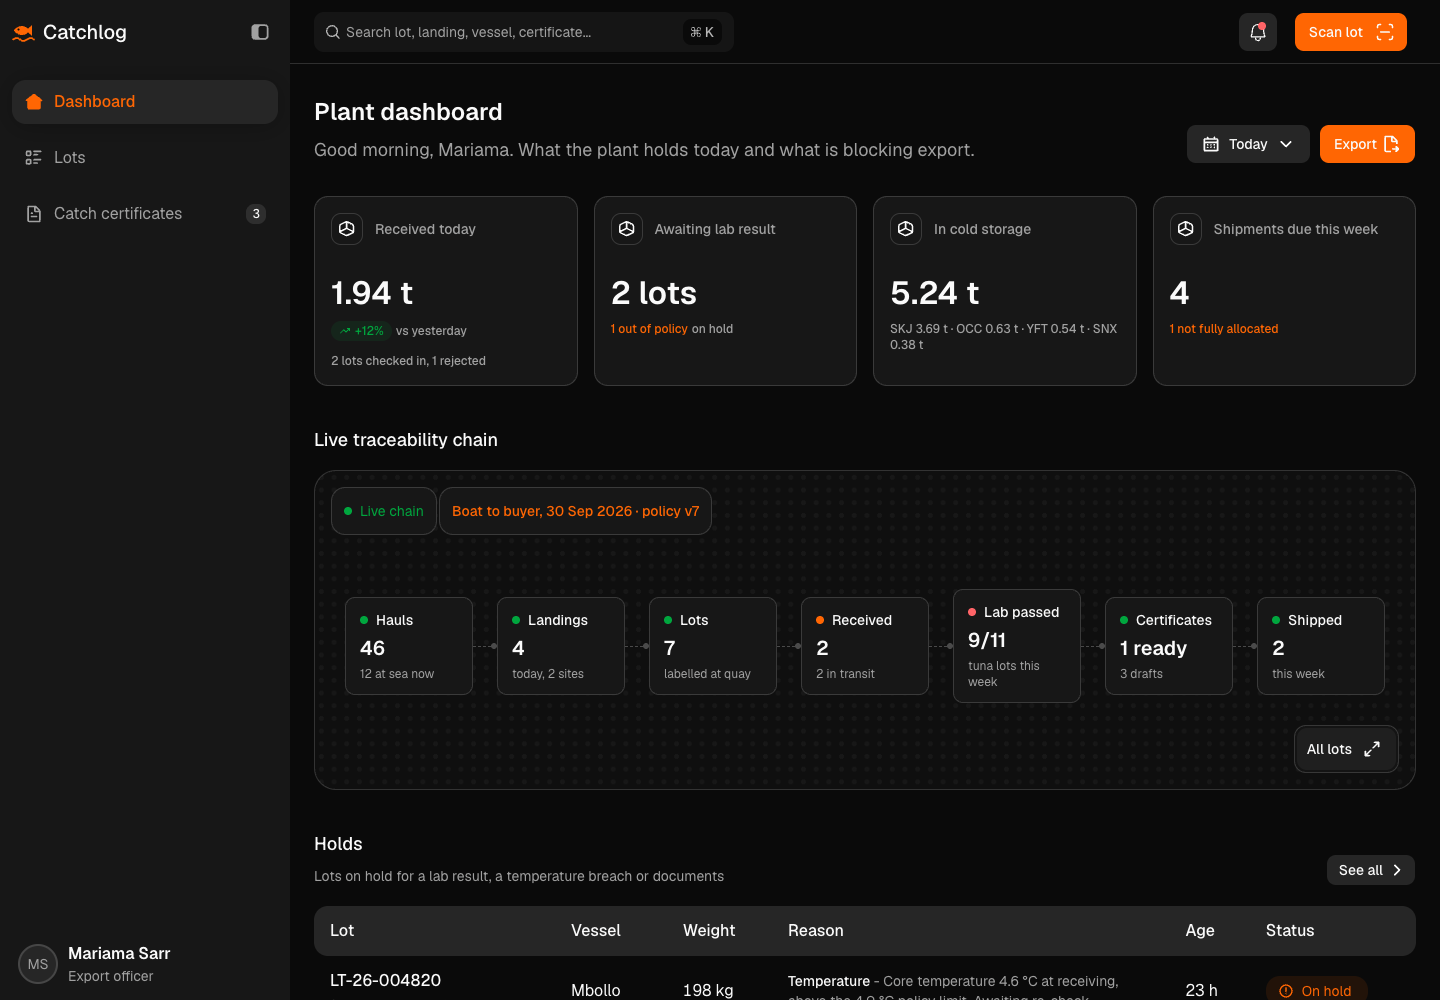Sort holds by the Age column header
Image resolution: width=1440 pixels, height=1000 pixels.
(x=1200, y=931)
